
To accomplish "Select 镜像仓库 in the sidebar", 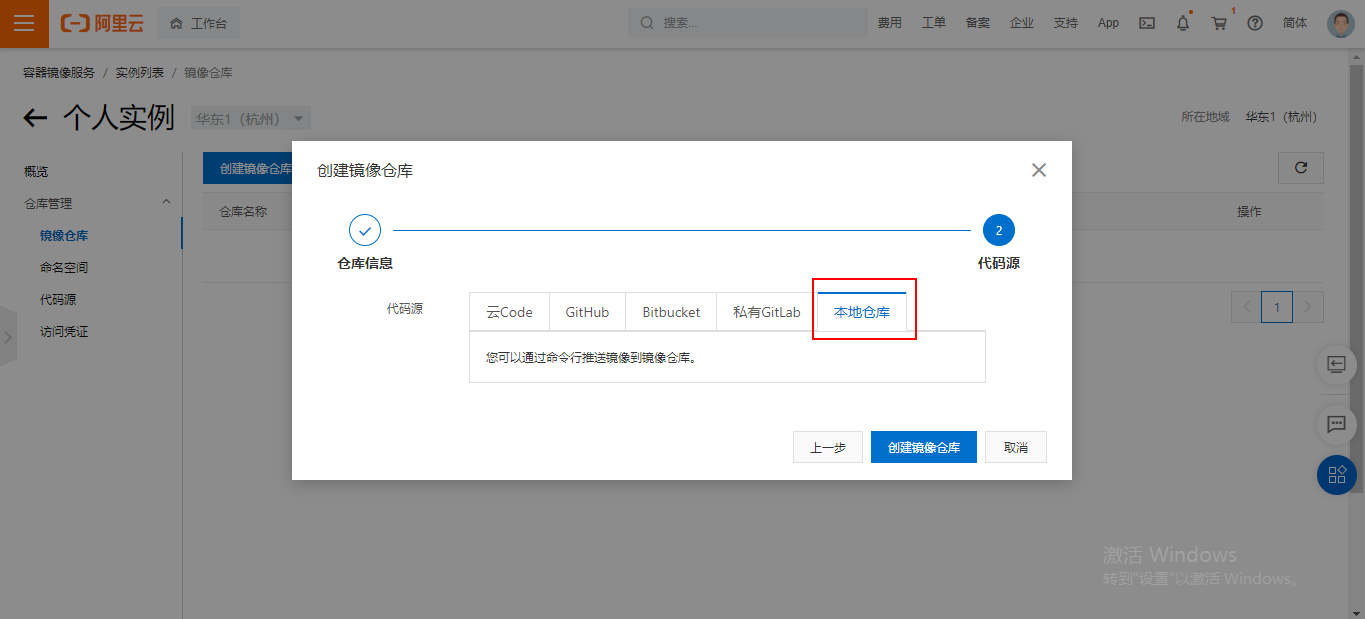I will pos(64,236).
